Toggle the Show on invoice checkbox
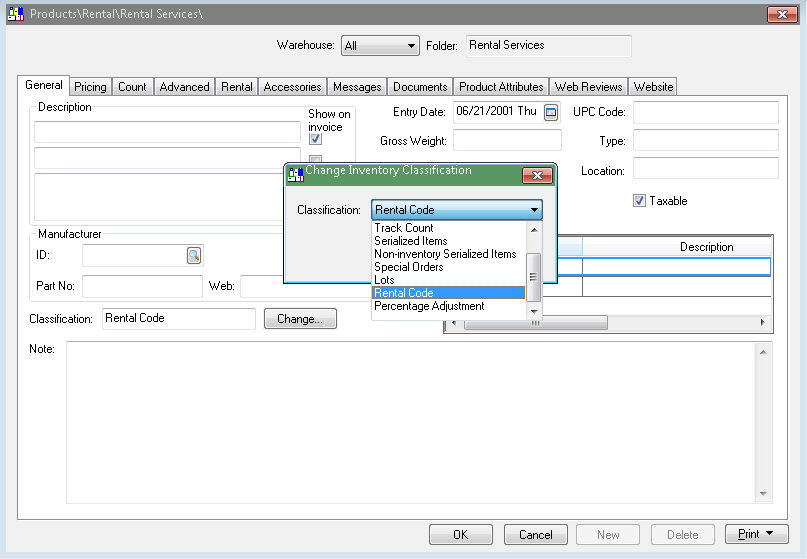Screen dimensions: 807x559 coord(315,139)
